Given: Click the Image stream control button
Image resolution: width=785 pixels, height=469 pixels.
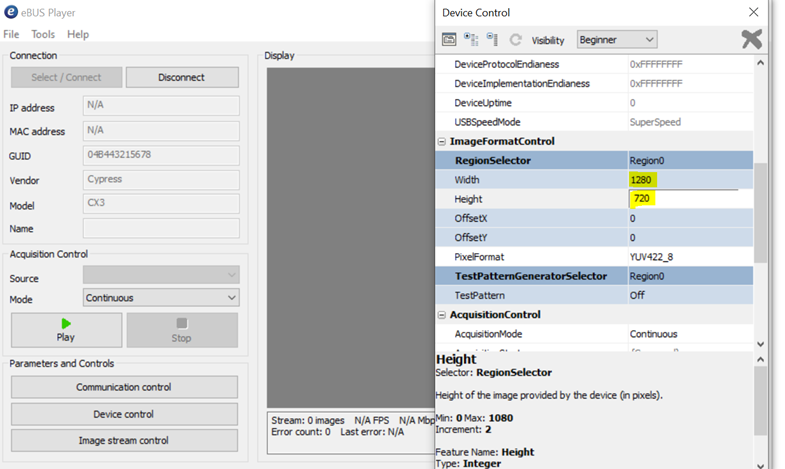Looking at the screenshot, I should (x=124, y=441).
